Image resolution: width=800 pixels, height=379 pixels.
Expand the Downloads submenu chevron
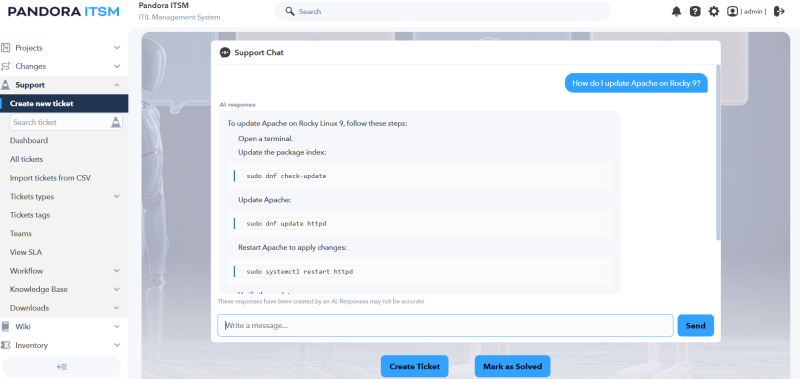coord(117,308)
